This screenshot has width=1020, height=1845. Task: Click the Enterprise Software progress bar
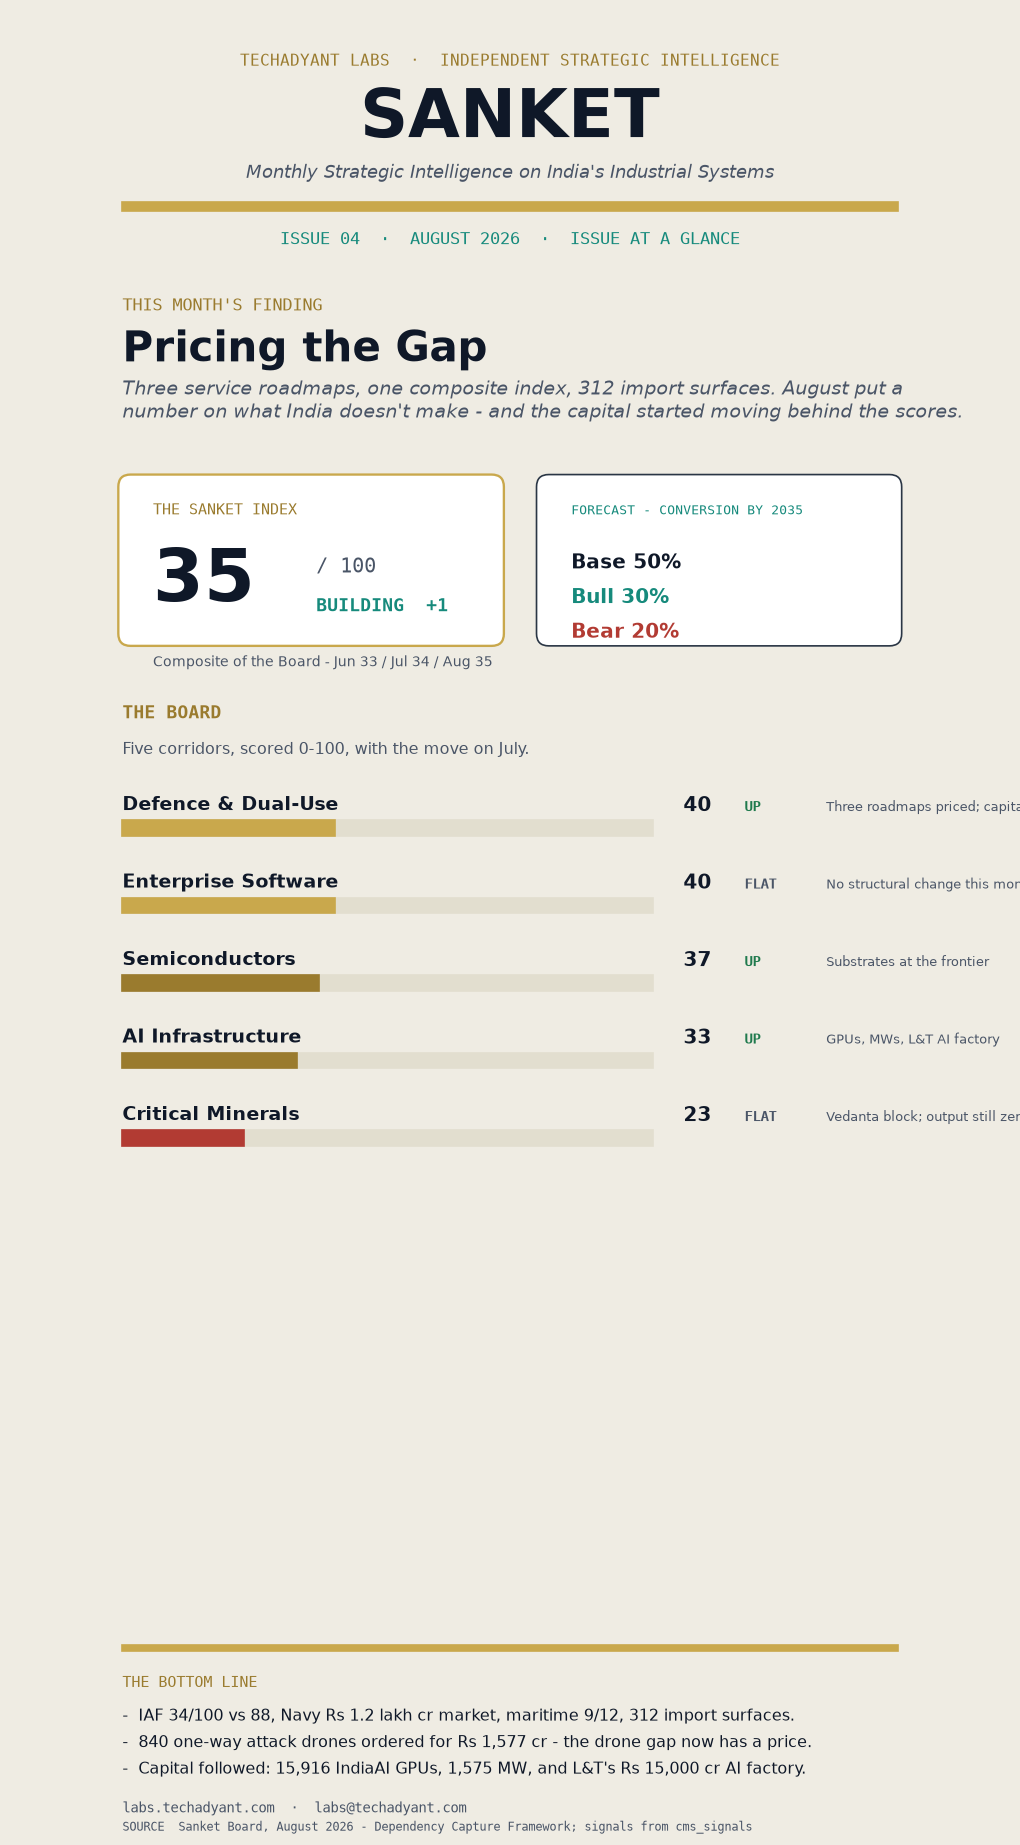(x=387, y=905)
